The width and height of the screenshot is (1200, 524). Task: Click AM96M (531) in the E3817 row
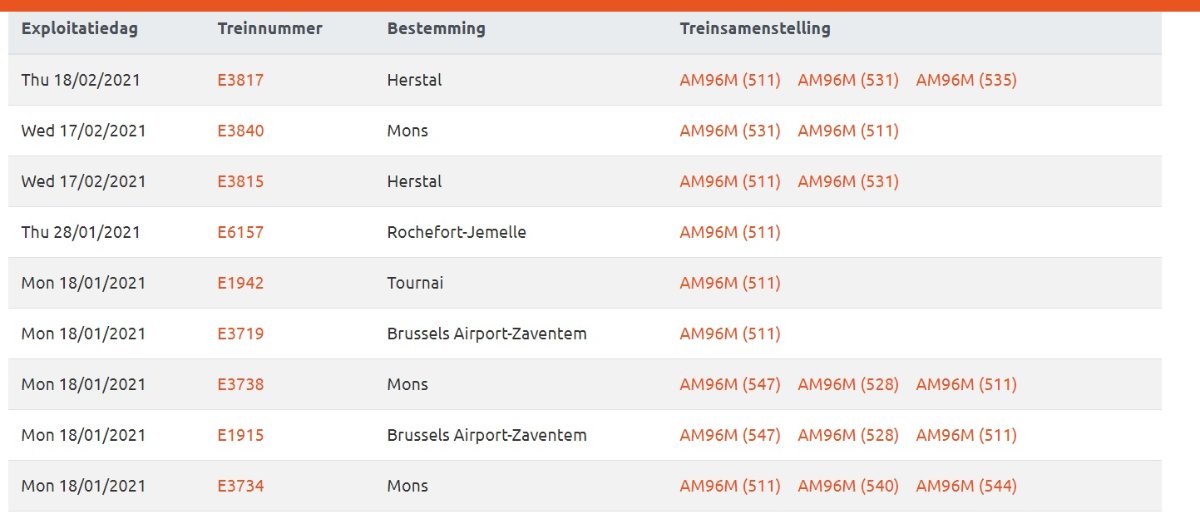(848, 80)
